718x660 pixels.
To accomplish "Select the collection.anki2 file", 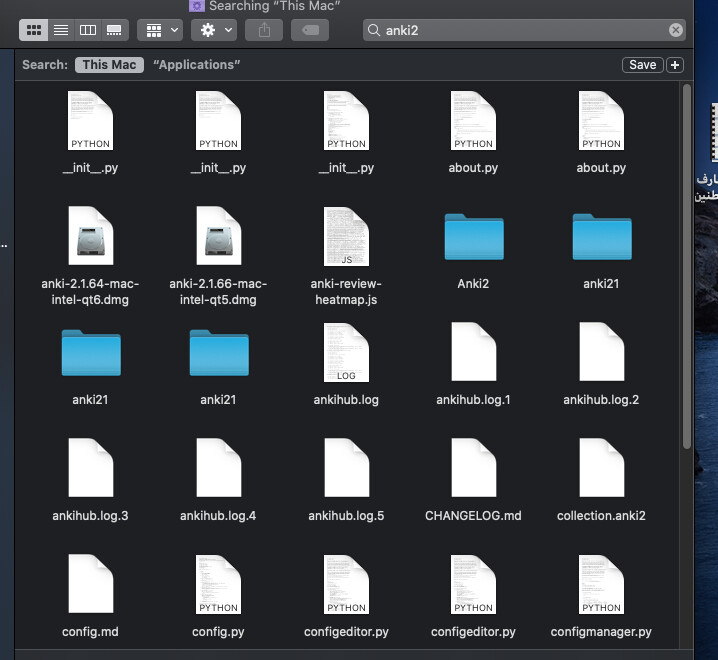I will click(601, 469).
